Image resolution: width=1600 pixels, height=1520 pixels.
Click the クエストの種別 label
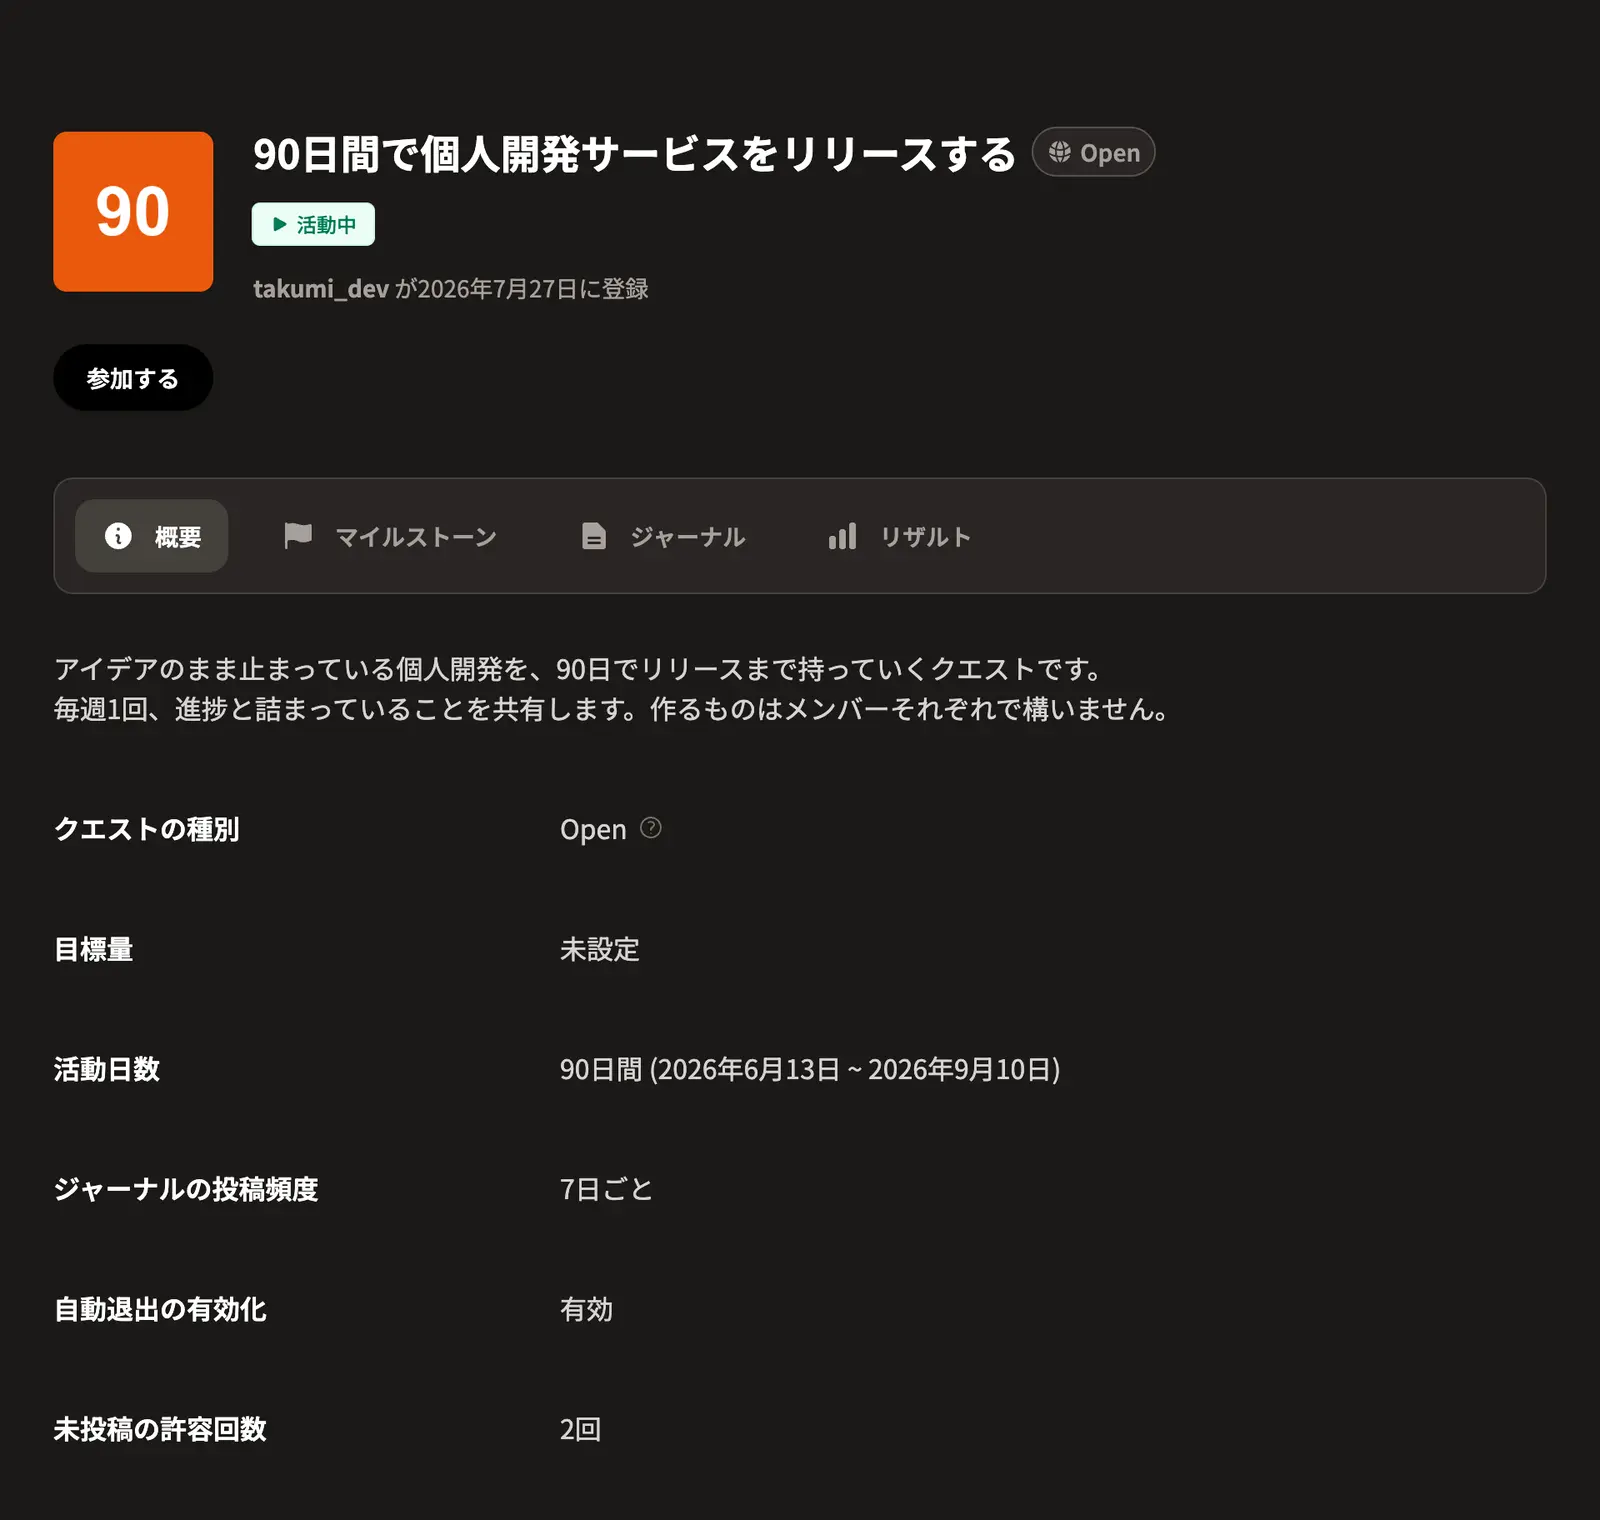pyautogui.click(x=147, y=829)
